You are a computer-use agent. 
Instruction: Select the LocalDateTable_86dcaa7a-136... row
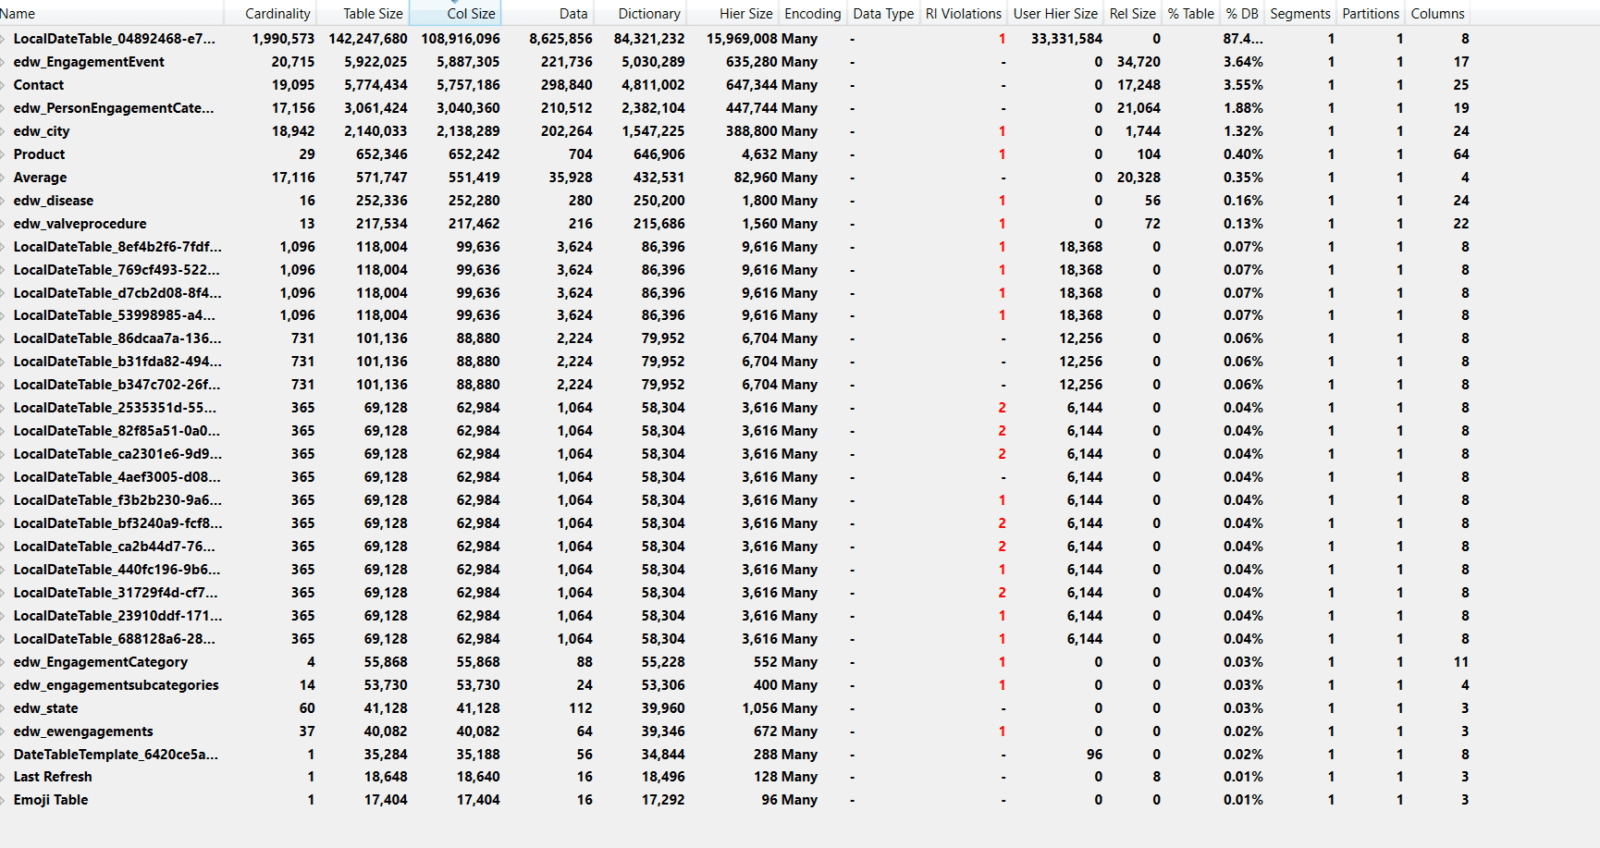click(735, 338)
